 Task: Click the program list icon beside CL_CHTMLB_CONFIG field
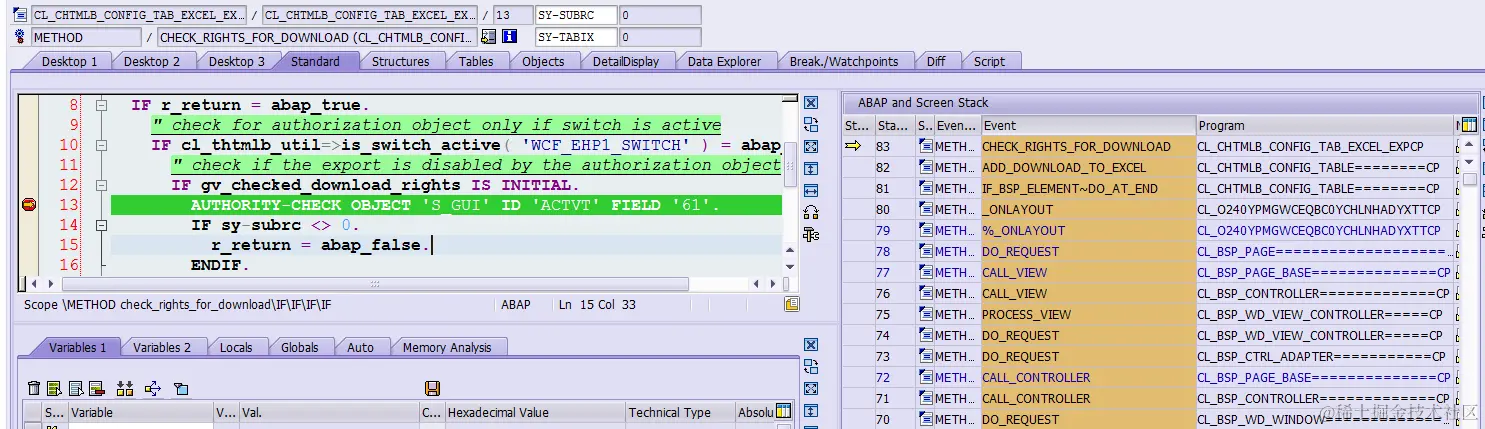click(21, 16)
